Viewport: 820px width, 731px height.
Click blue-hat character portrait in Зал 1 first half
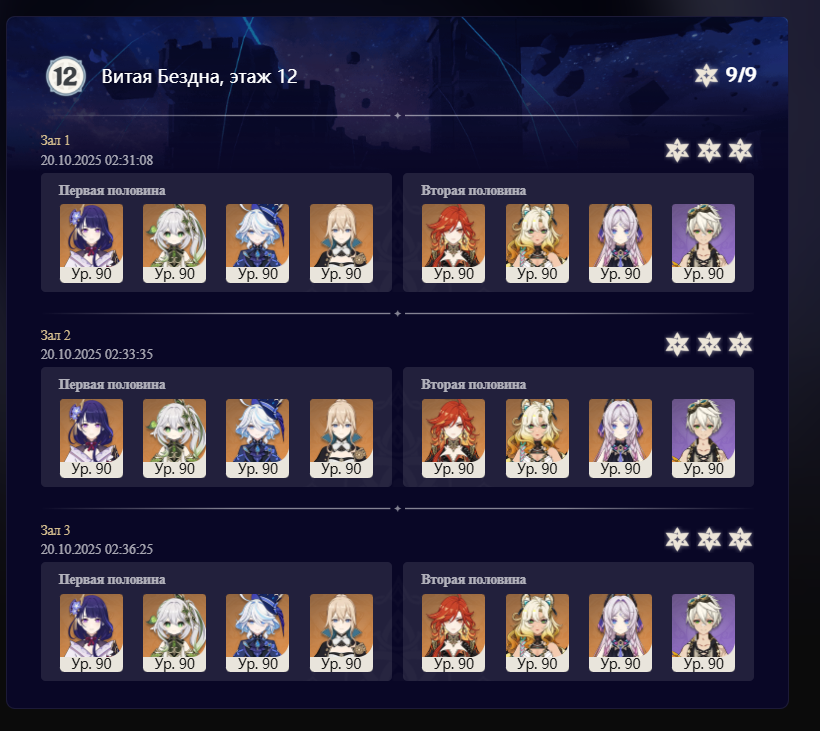pos(257,243)
